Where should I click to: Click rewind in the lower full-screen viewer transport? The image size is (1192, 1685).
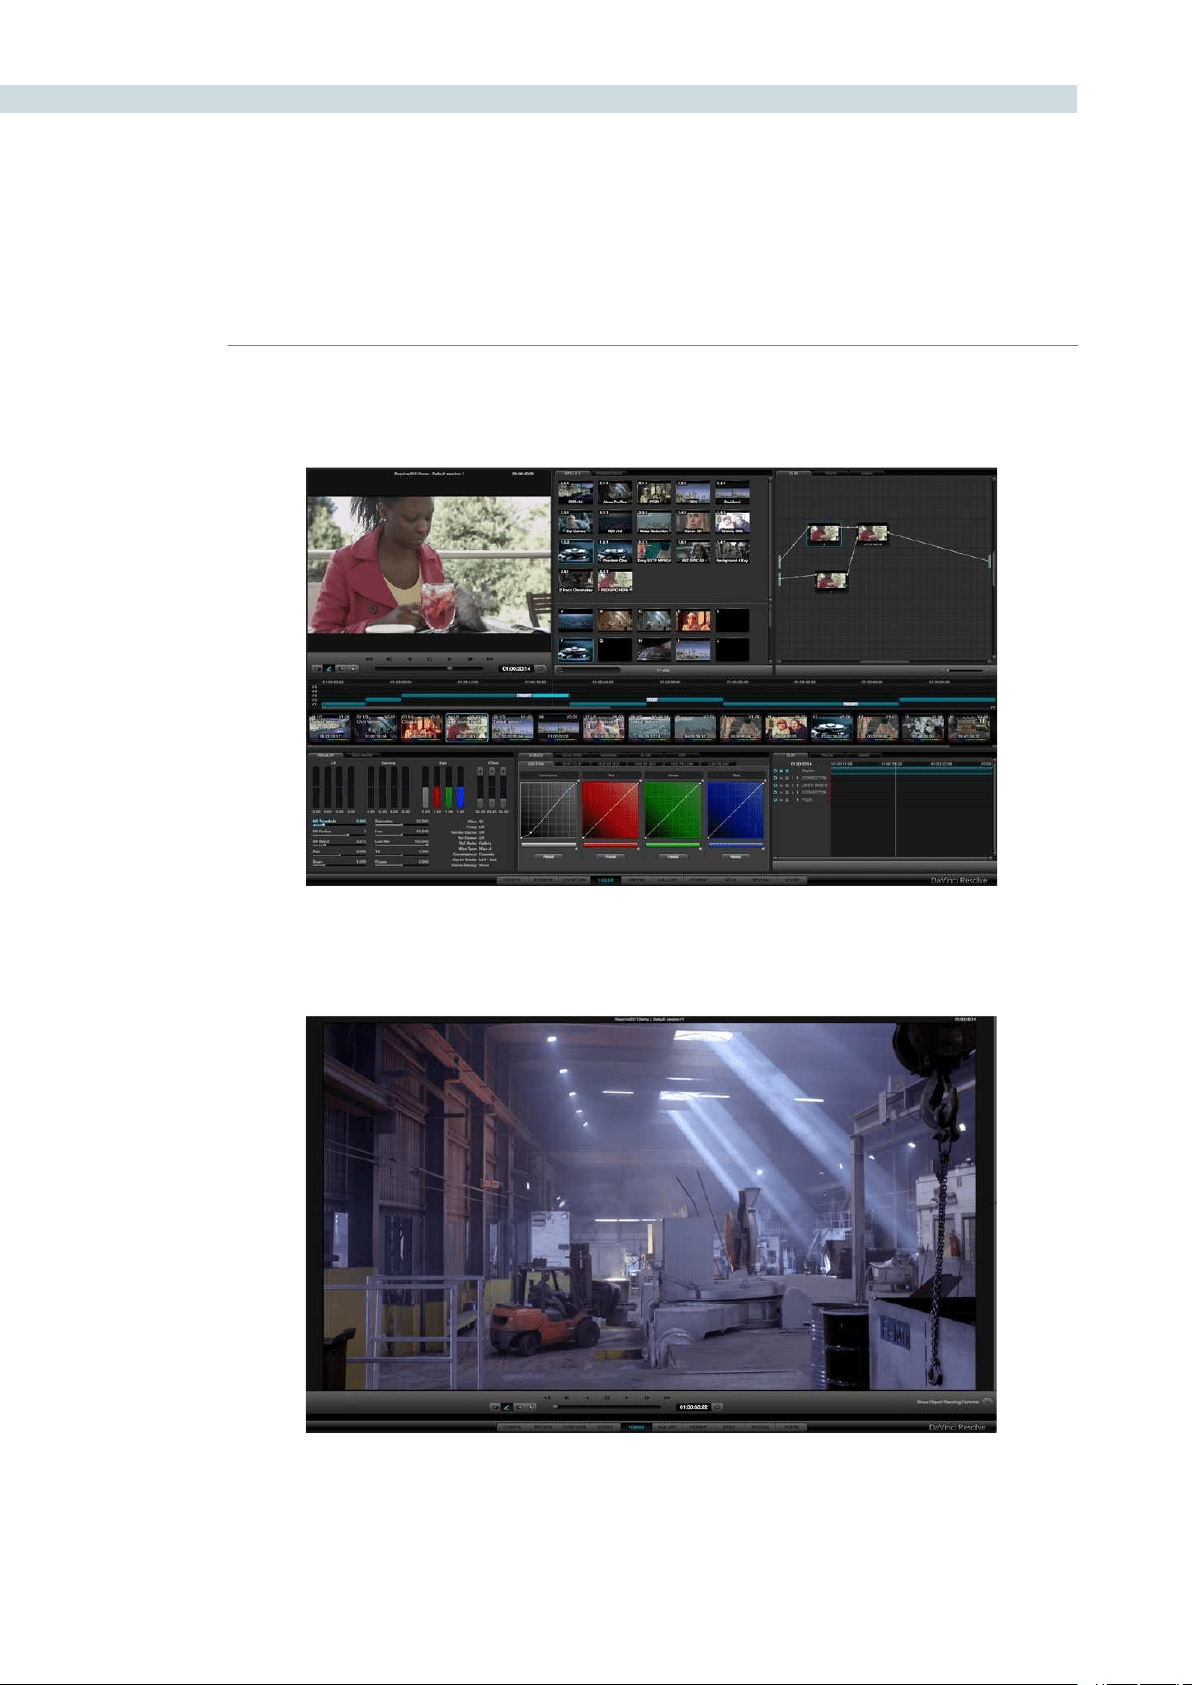[x=547, y=1397]
